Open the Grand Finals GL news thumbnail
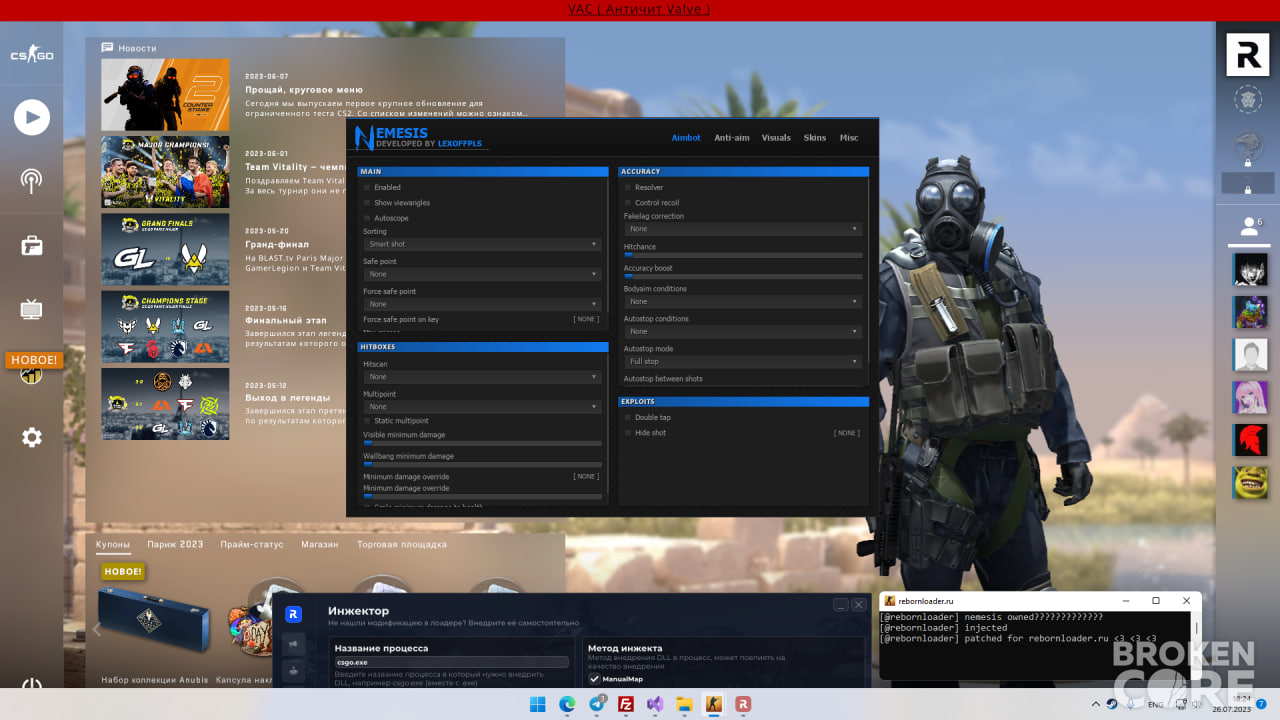Screen dimensions: 1280x720 165,249
